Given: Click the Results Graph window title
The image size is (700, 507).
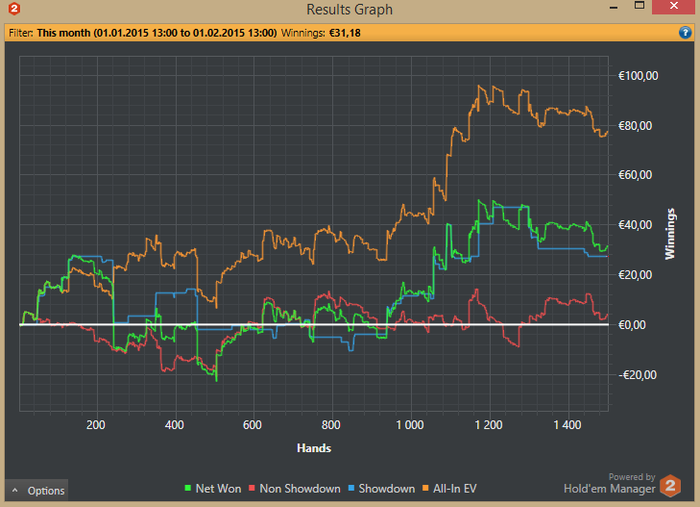Looking at the screenshot, I should tap(350, 9).
